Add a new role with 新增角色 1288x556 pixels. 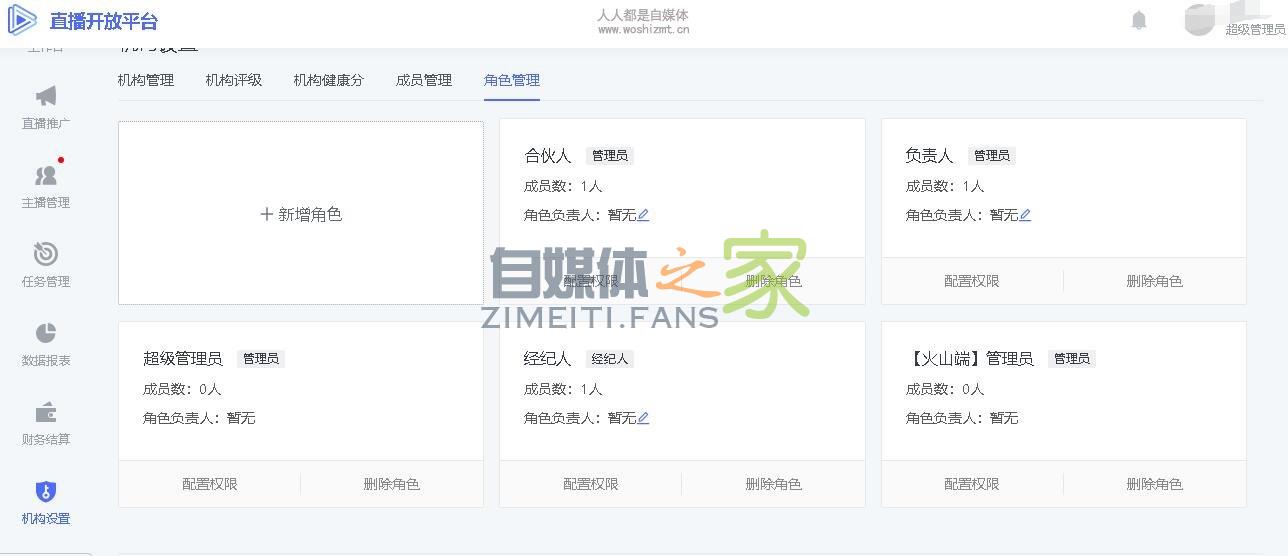coord(301,214)
